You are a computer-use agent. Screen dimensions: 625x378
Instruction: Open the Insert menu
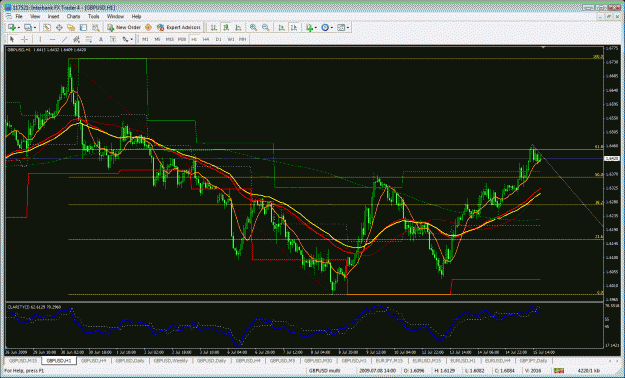53,16
